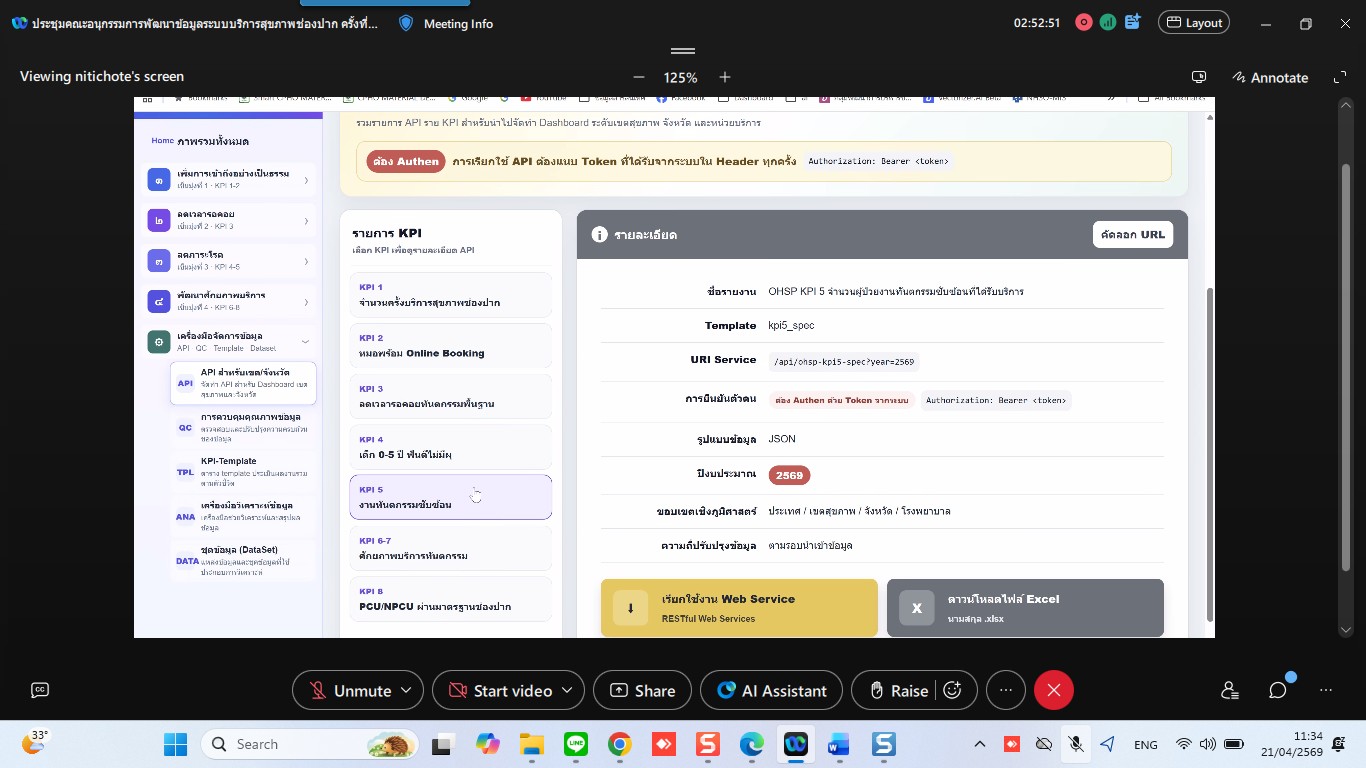Toggle closed captions CC icon
The height and width of the screenshot is (768, 1366).
coord(40,690)
